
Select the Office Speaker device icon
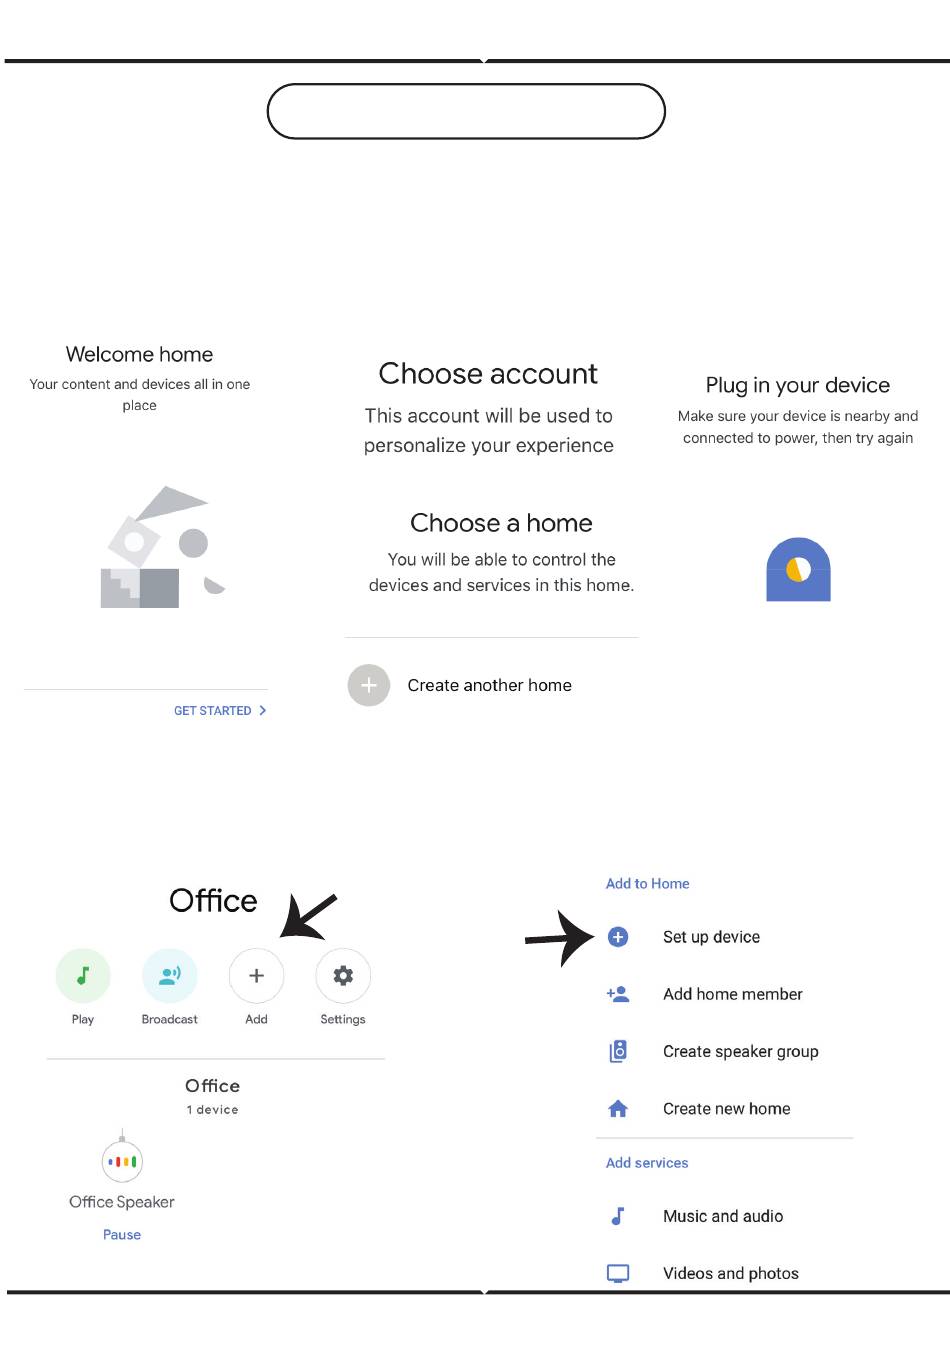coord(122,1161)
